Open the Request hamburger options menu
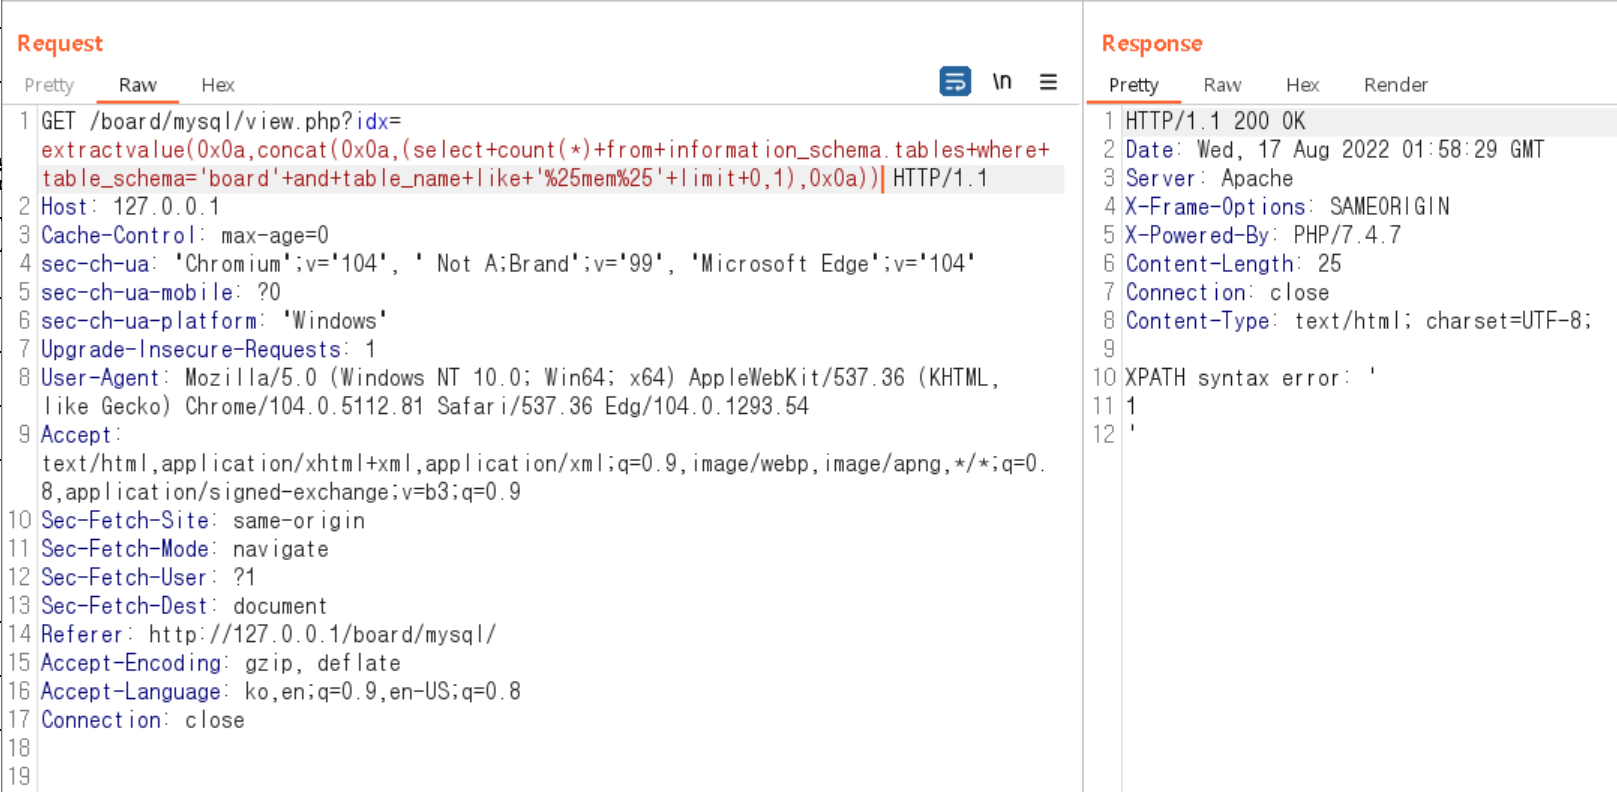The image size is (1617, 792). point(1048,81)
